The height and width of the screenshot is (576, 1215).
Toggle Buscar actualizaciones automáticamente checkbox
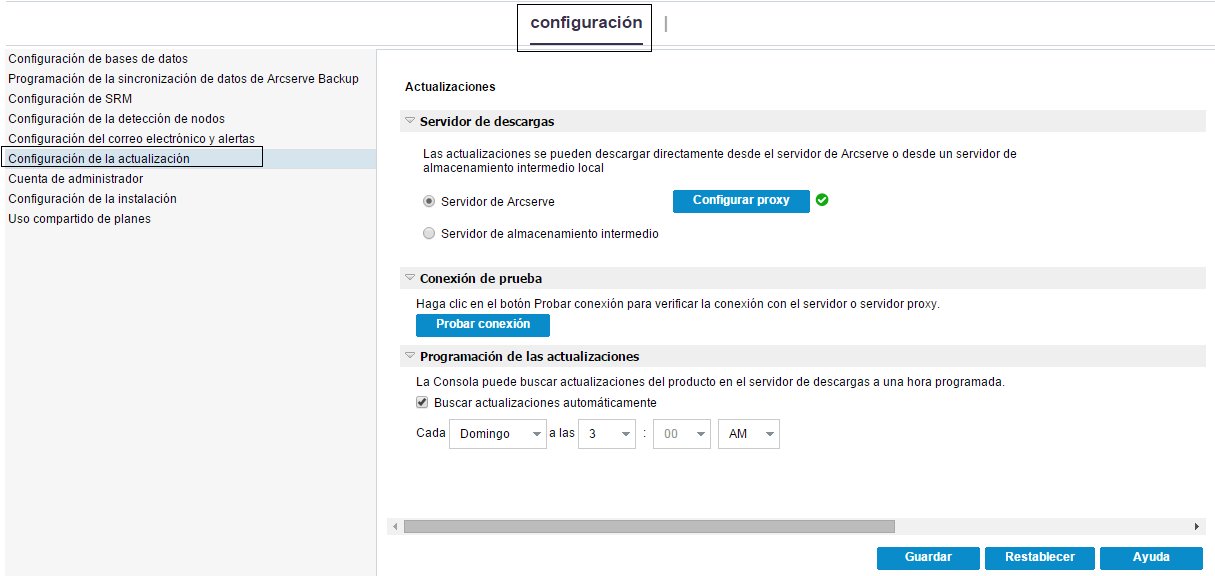[x=422, y=403]
